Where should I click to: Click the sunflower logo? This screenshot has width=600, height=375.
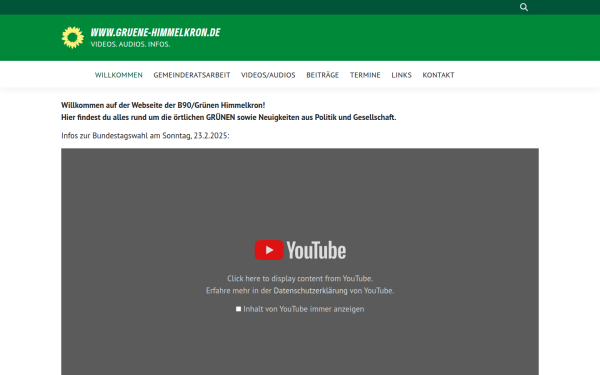point(73,38)
